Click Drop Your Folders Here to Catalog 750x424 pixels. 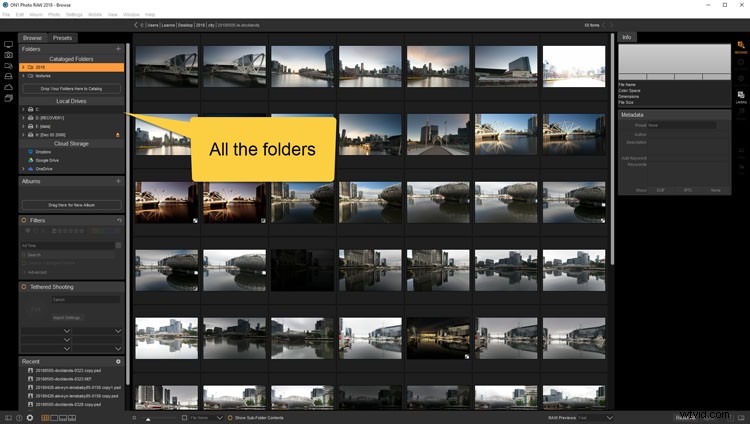coord(71,89)
